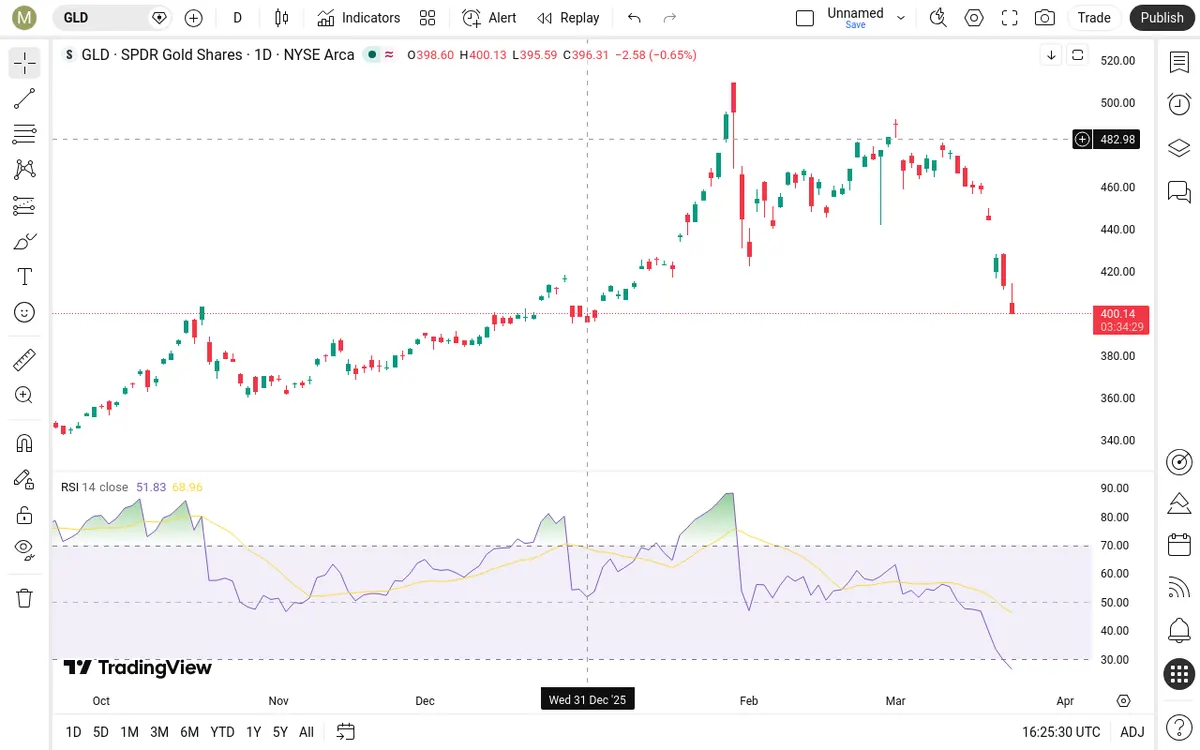Toggle ADJ adjusted data
1200x750 pixels.
(1132, 732)
